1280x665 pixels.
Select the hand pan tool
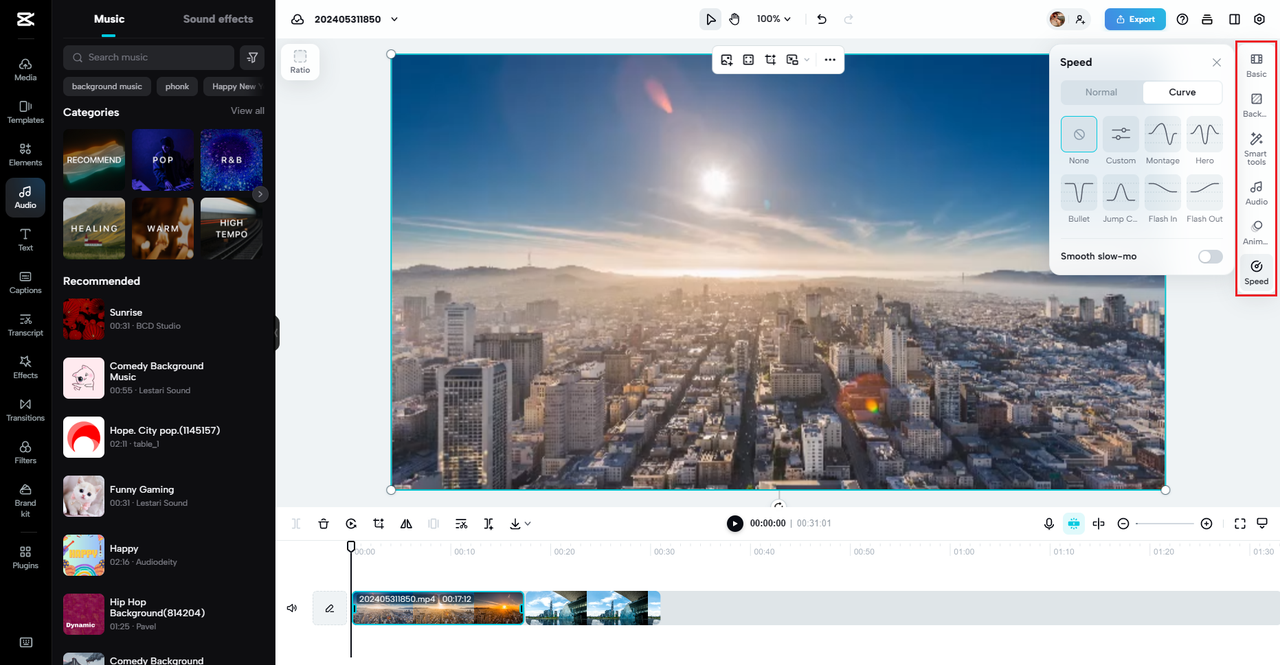tap(734, 19)
